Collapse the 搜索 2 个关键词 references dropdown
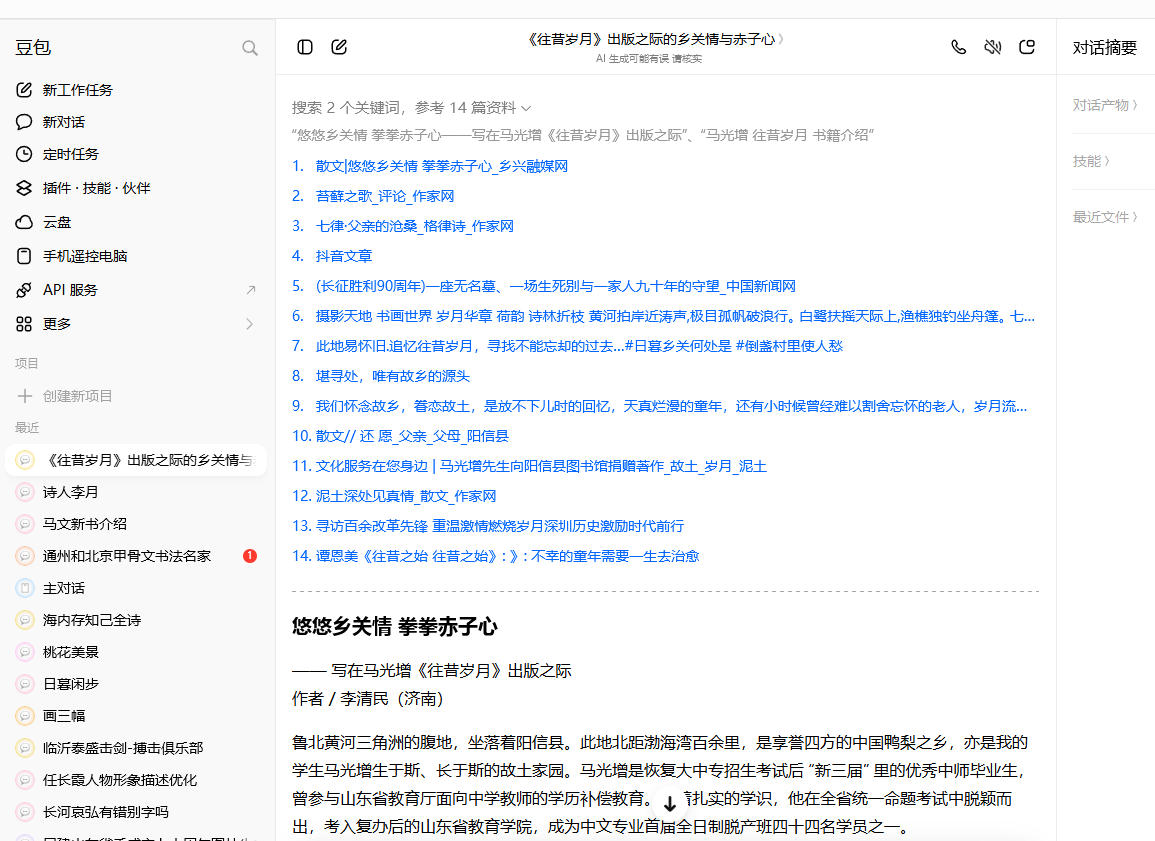 click(x=411, y=108)
